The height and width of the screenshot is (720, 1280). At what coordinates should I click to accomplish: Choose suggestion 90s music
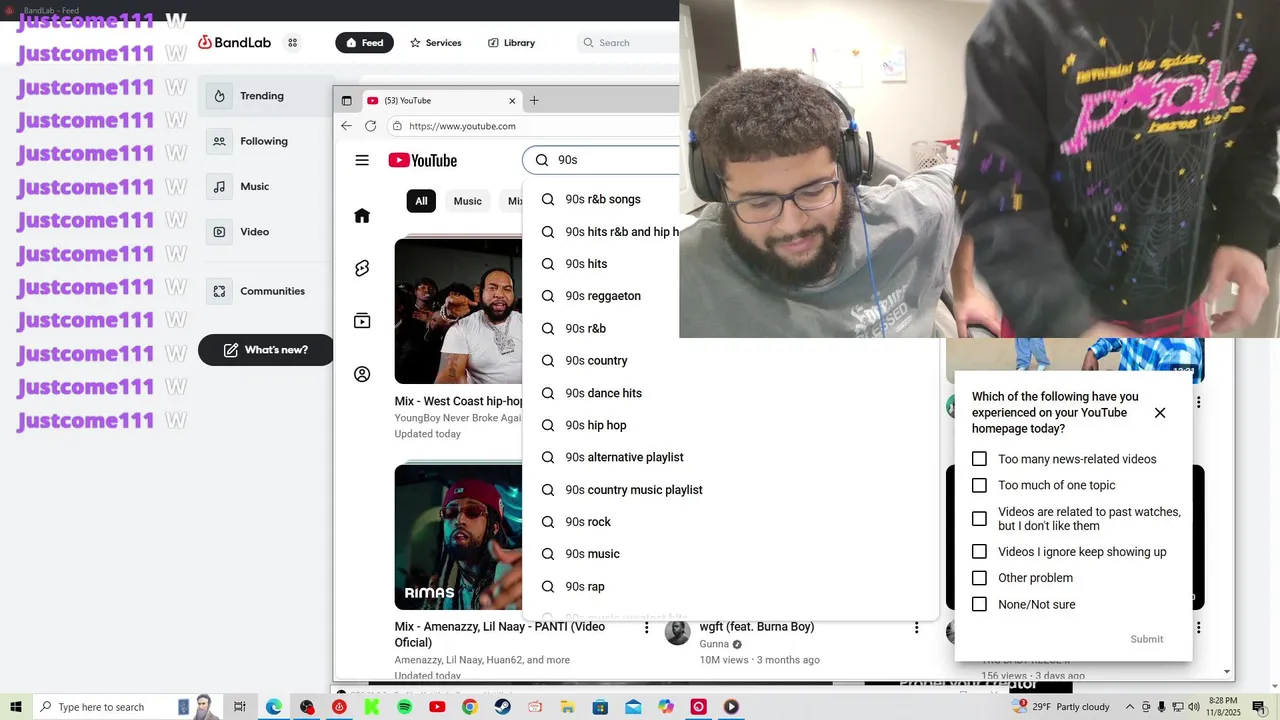coord(730,554)
